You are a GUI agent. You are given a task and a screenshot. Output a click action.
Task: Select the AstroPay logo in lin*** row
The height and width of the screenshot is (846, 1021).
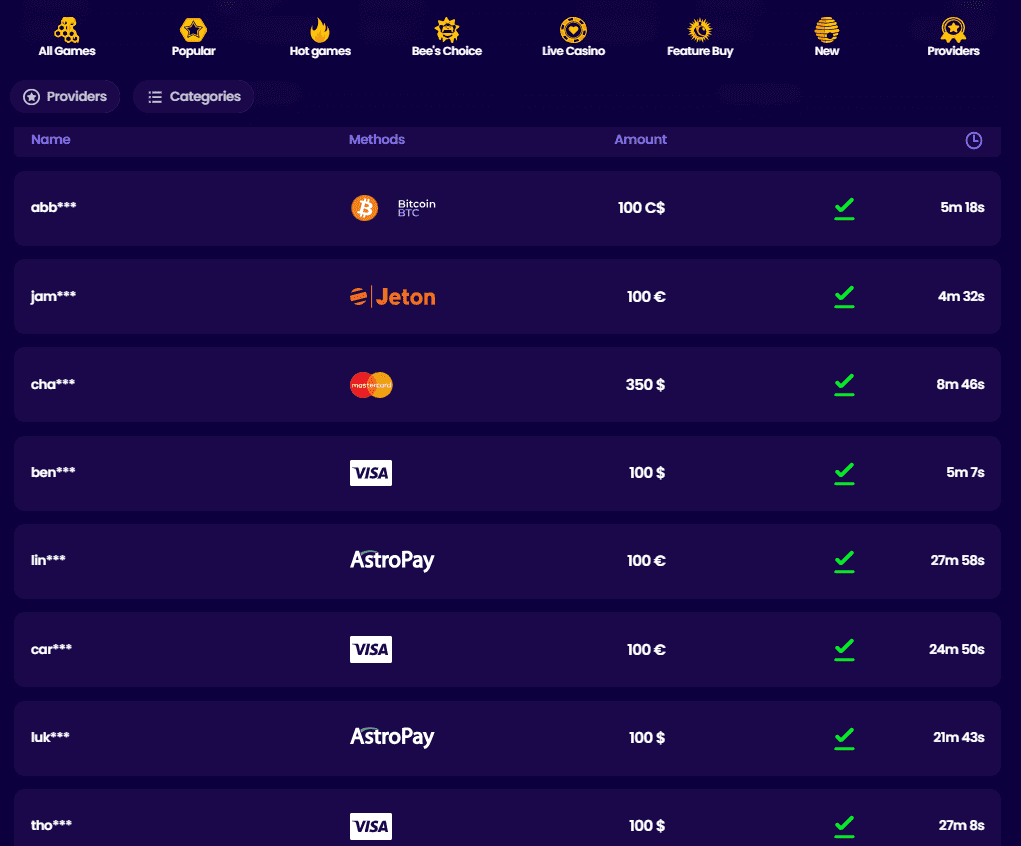pos(392,560)
